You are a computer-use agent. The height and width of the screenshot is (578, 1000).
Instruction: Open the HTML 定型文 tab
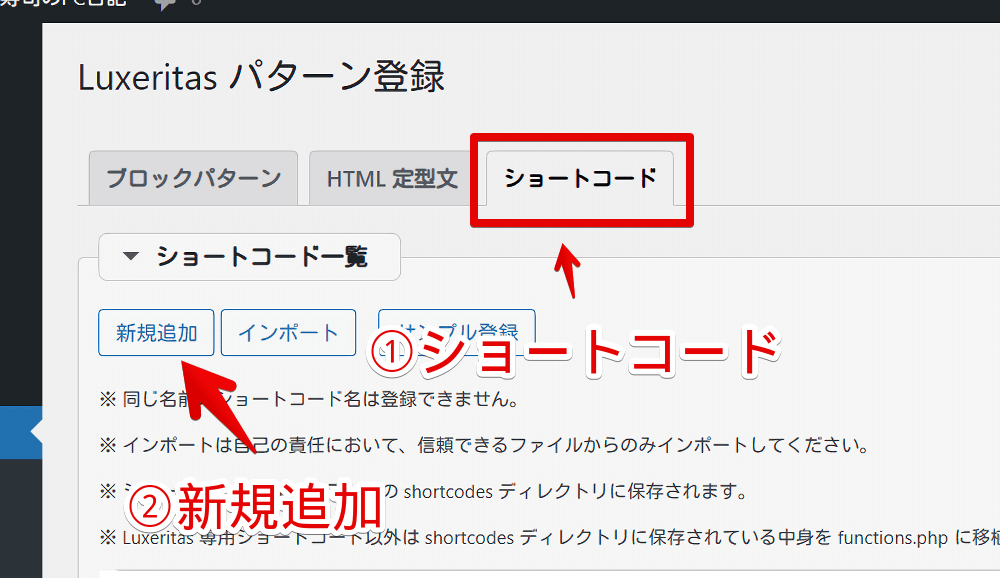pyautogui.click(x=392, y=178)
